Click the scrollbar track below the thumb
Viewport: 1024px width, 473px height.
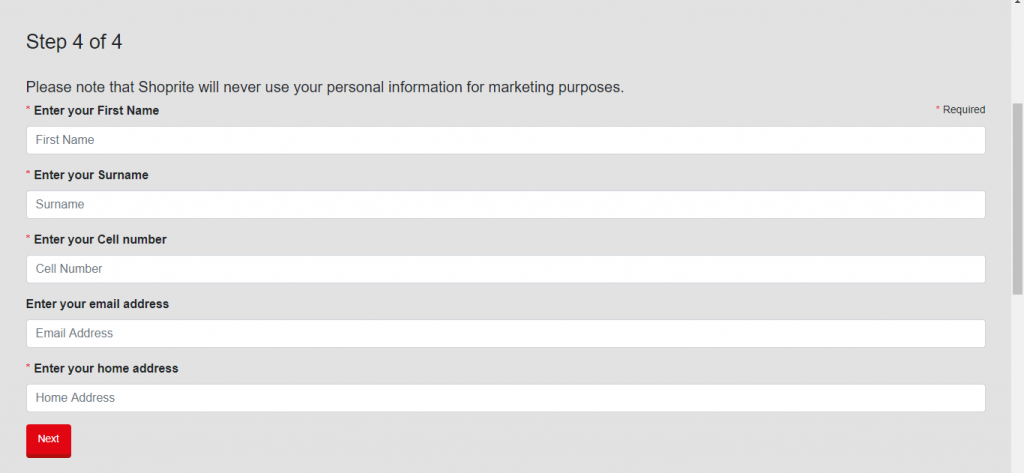[1017, 380]
